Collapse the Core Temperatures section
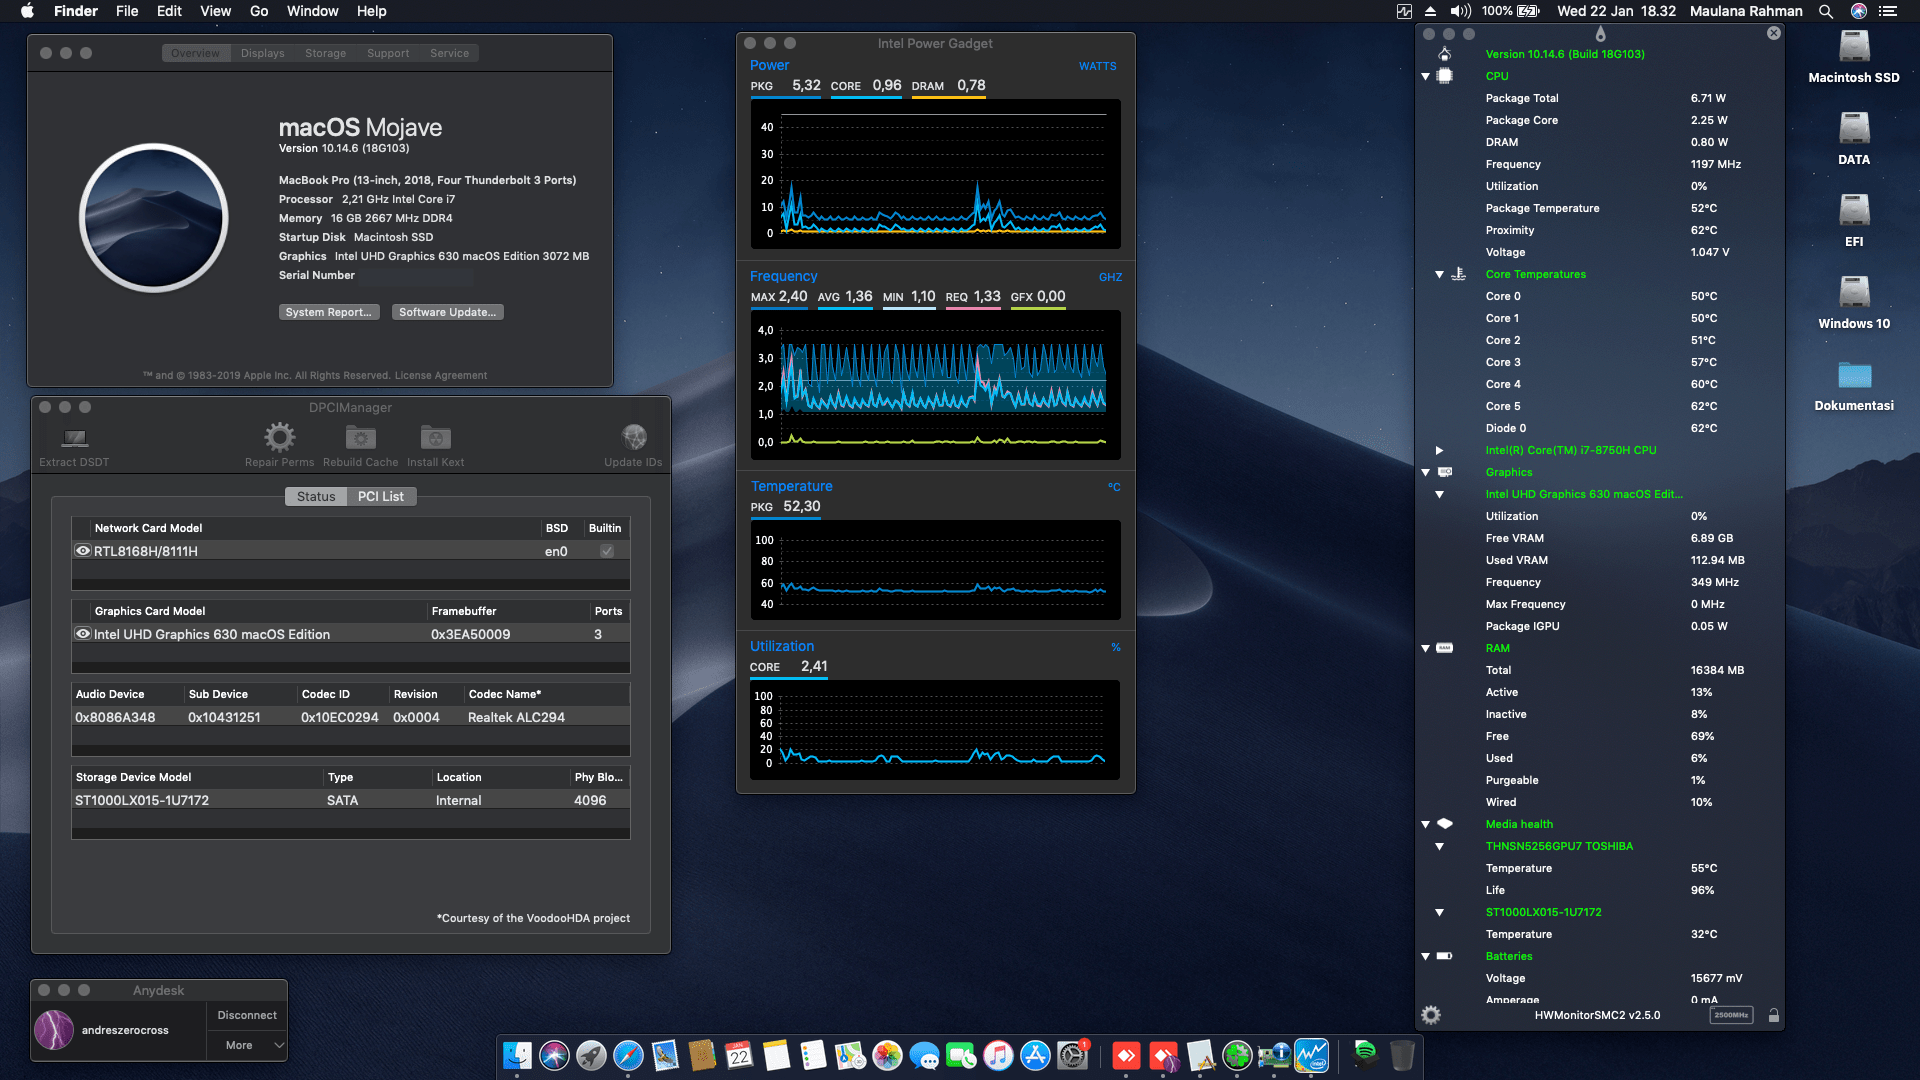The width and height of the screenshot is (1920, 1080). pos(1438,274)
